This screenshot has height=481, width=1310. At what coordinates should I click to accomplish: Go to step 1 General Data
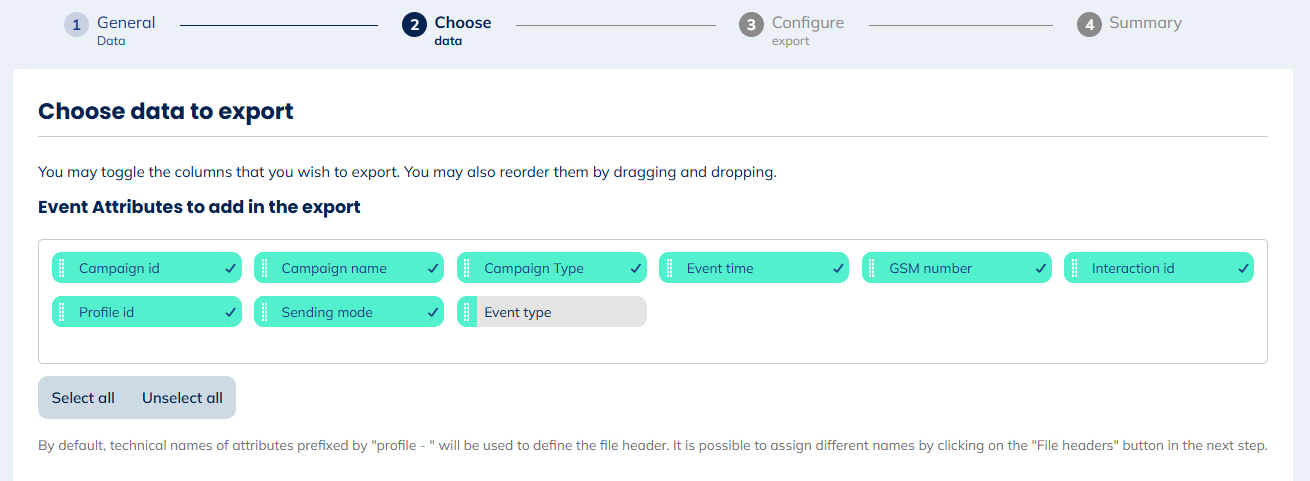(111, 29)
